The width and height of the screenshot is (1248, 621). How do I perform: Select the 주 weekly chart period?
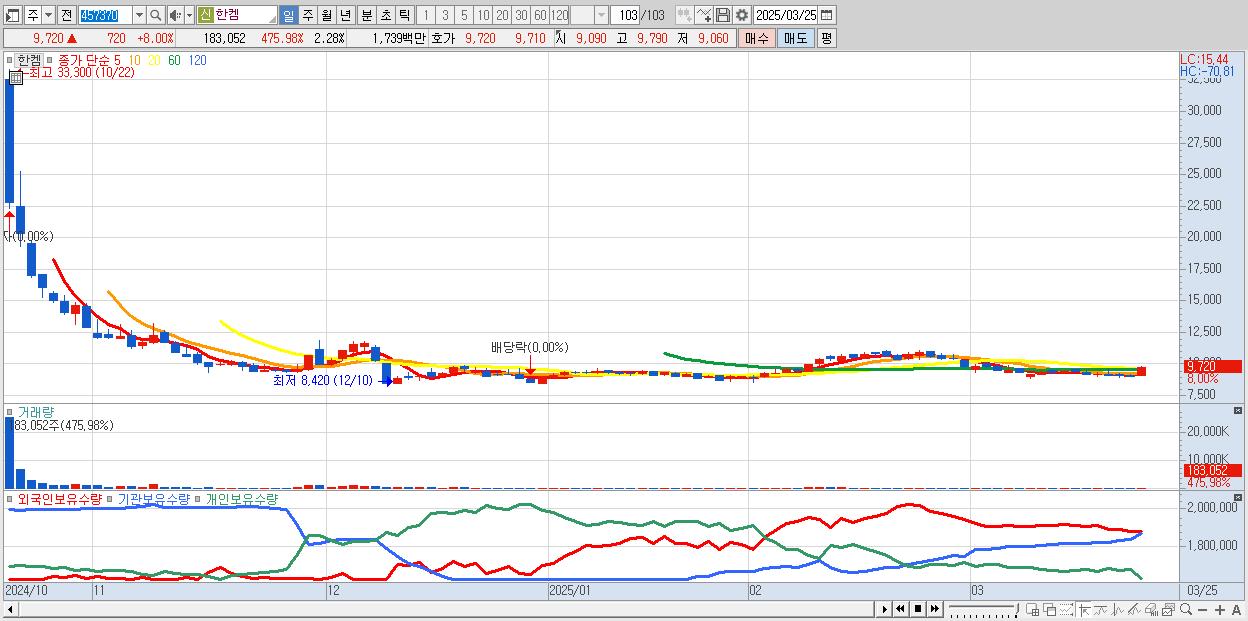click(x=307, y=15)
